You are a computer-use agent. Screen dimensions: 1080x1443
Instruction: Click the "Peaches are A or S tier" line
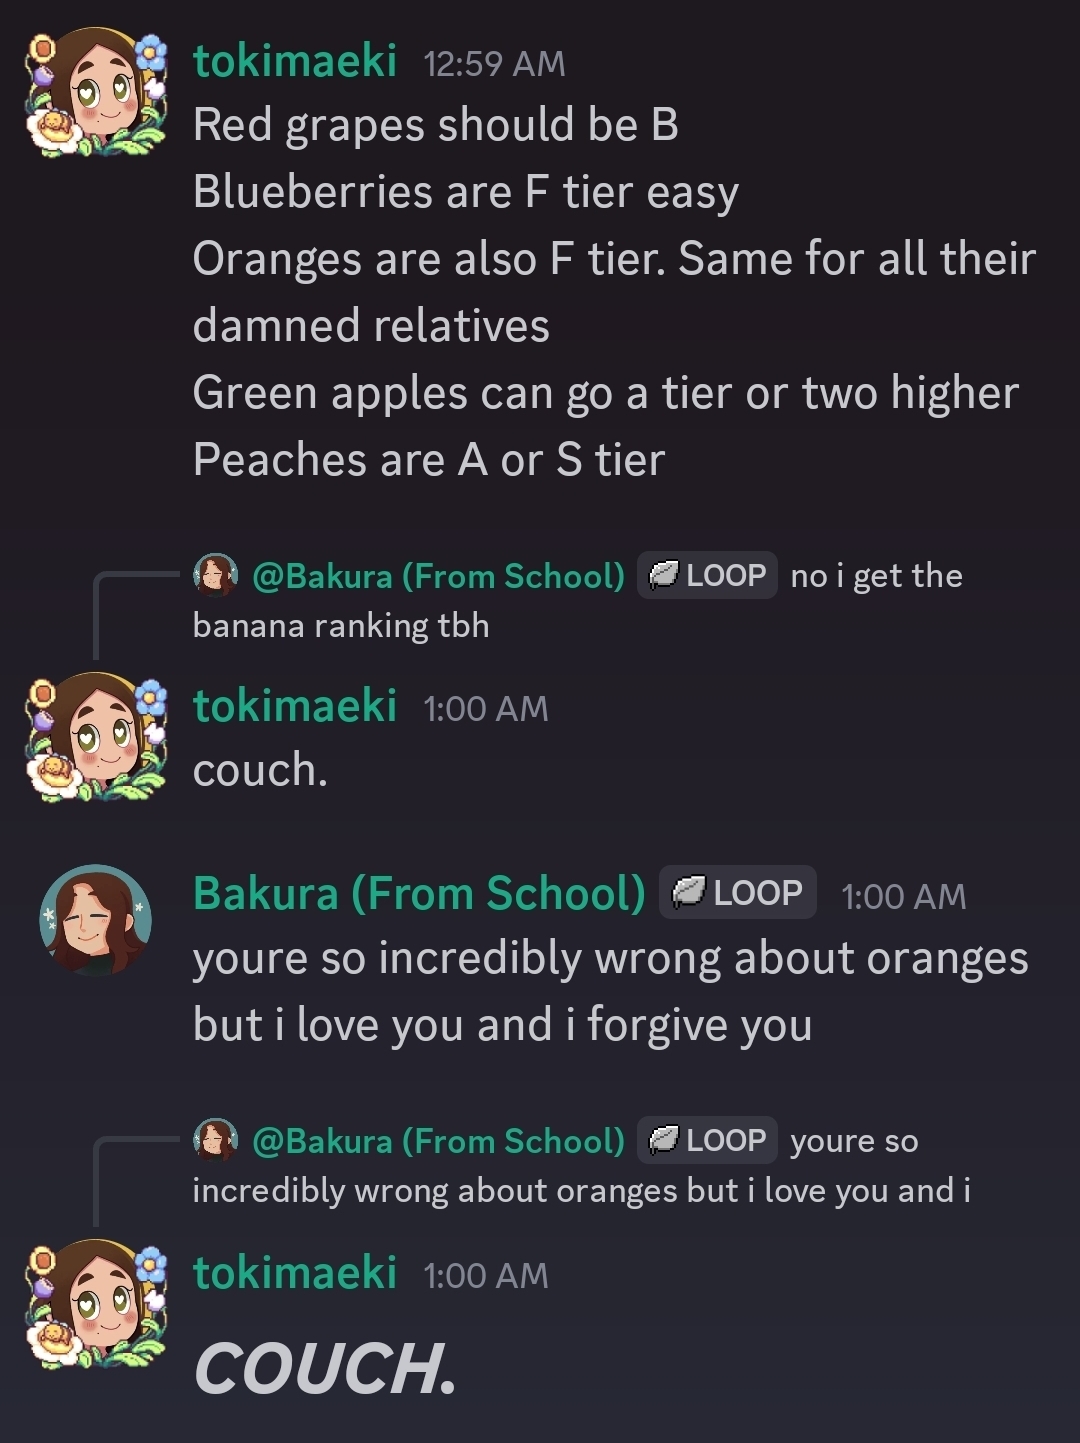(x=428, y=460)
